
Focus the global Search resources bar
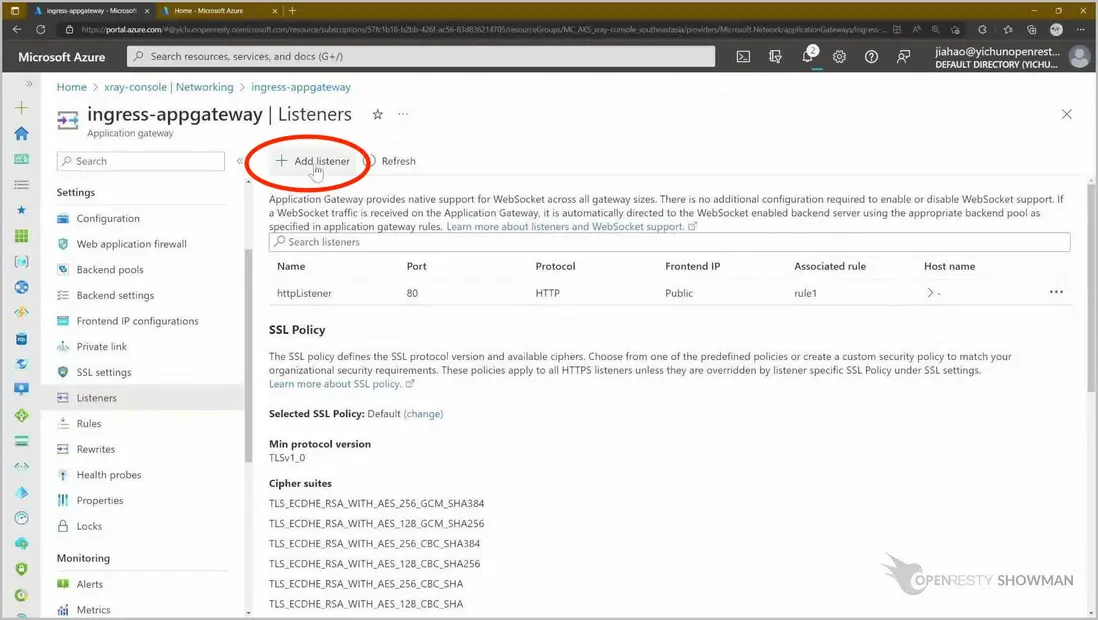tap(421, 57)
